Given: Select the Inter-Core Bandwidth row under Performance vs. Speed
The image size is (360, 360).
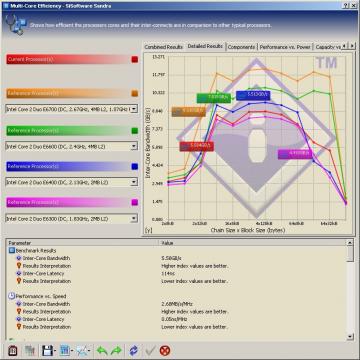Looking at the screenshot, I should [177, 304].
